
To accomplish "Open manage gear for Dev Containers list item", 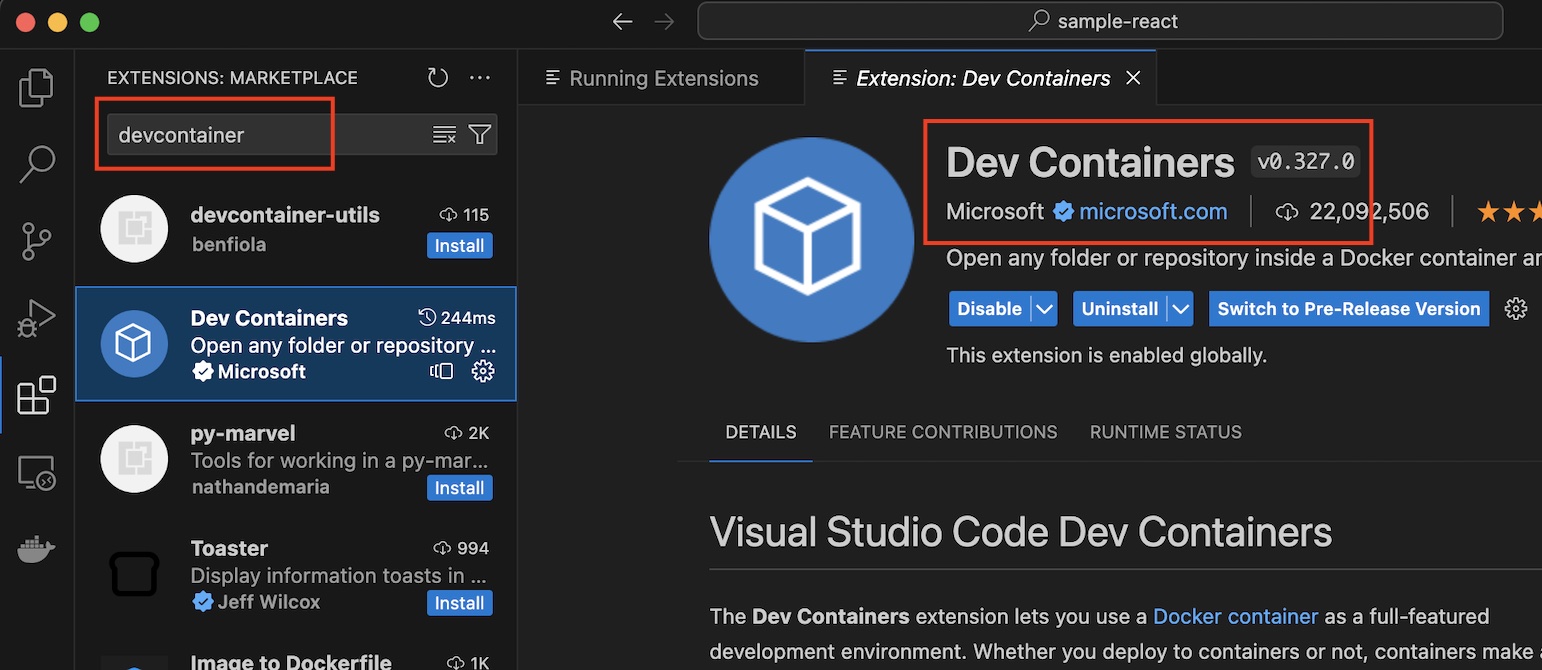I will pos(483,372).
